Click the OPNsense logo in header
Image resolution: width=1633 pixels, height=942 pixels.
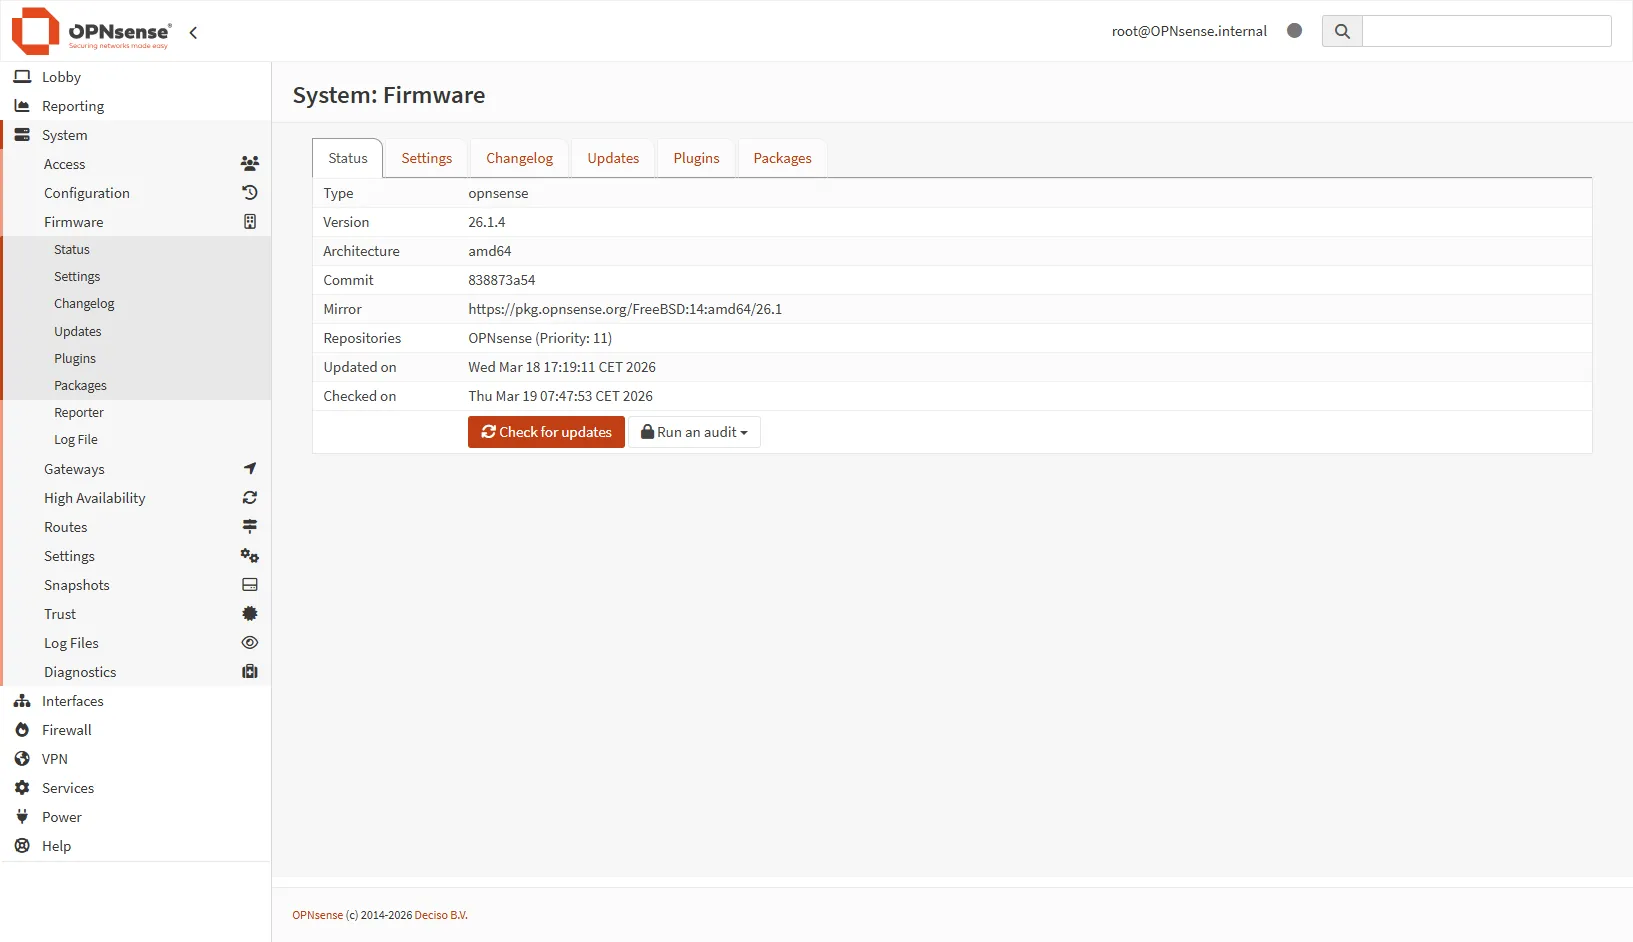pyautogui.click(x=91, y=31)
